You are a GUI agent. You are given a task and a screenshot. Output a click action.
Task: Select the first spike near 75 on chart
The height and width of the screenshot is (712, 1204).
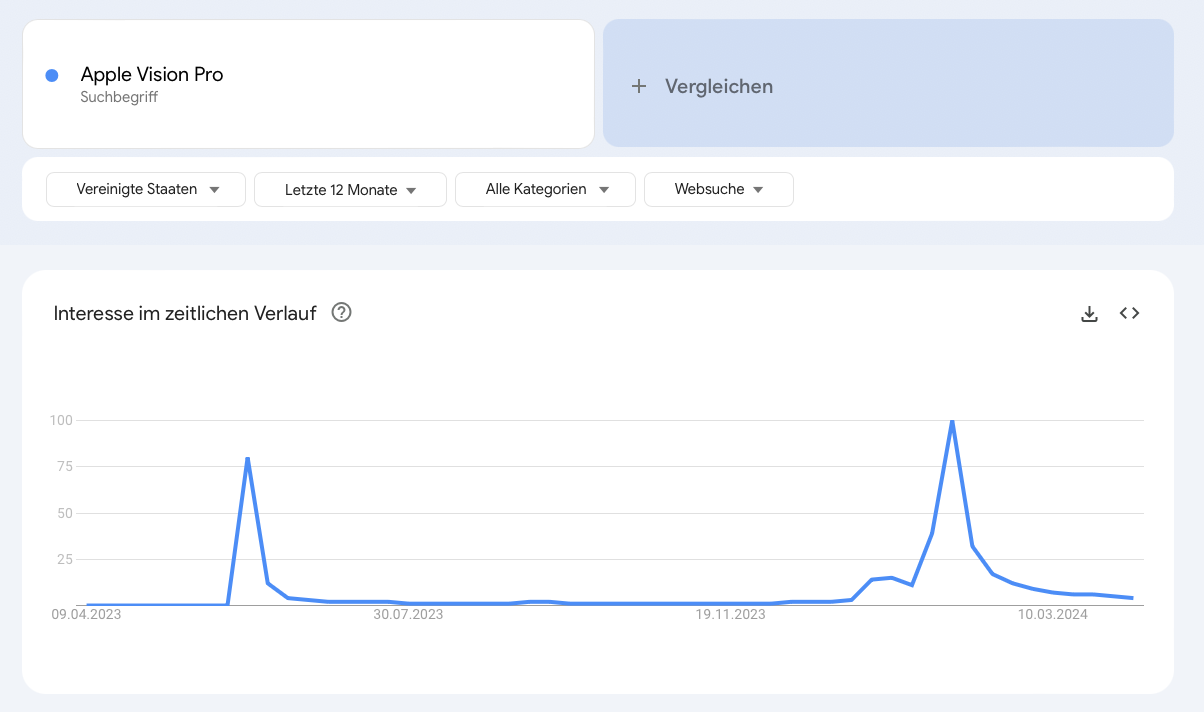tap(247, 458)
